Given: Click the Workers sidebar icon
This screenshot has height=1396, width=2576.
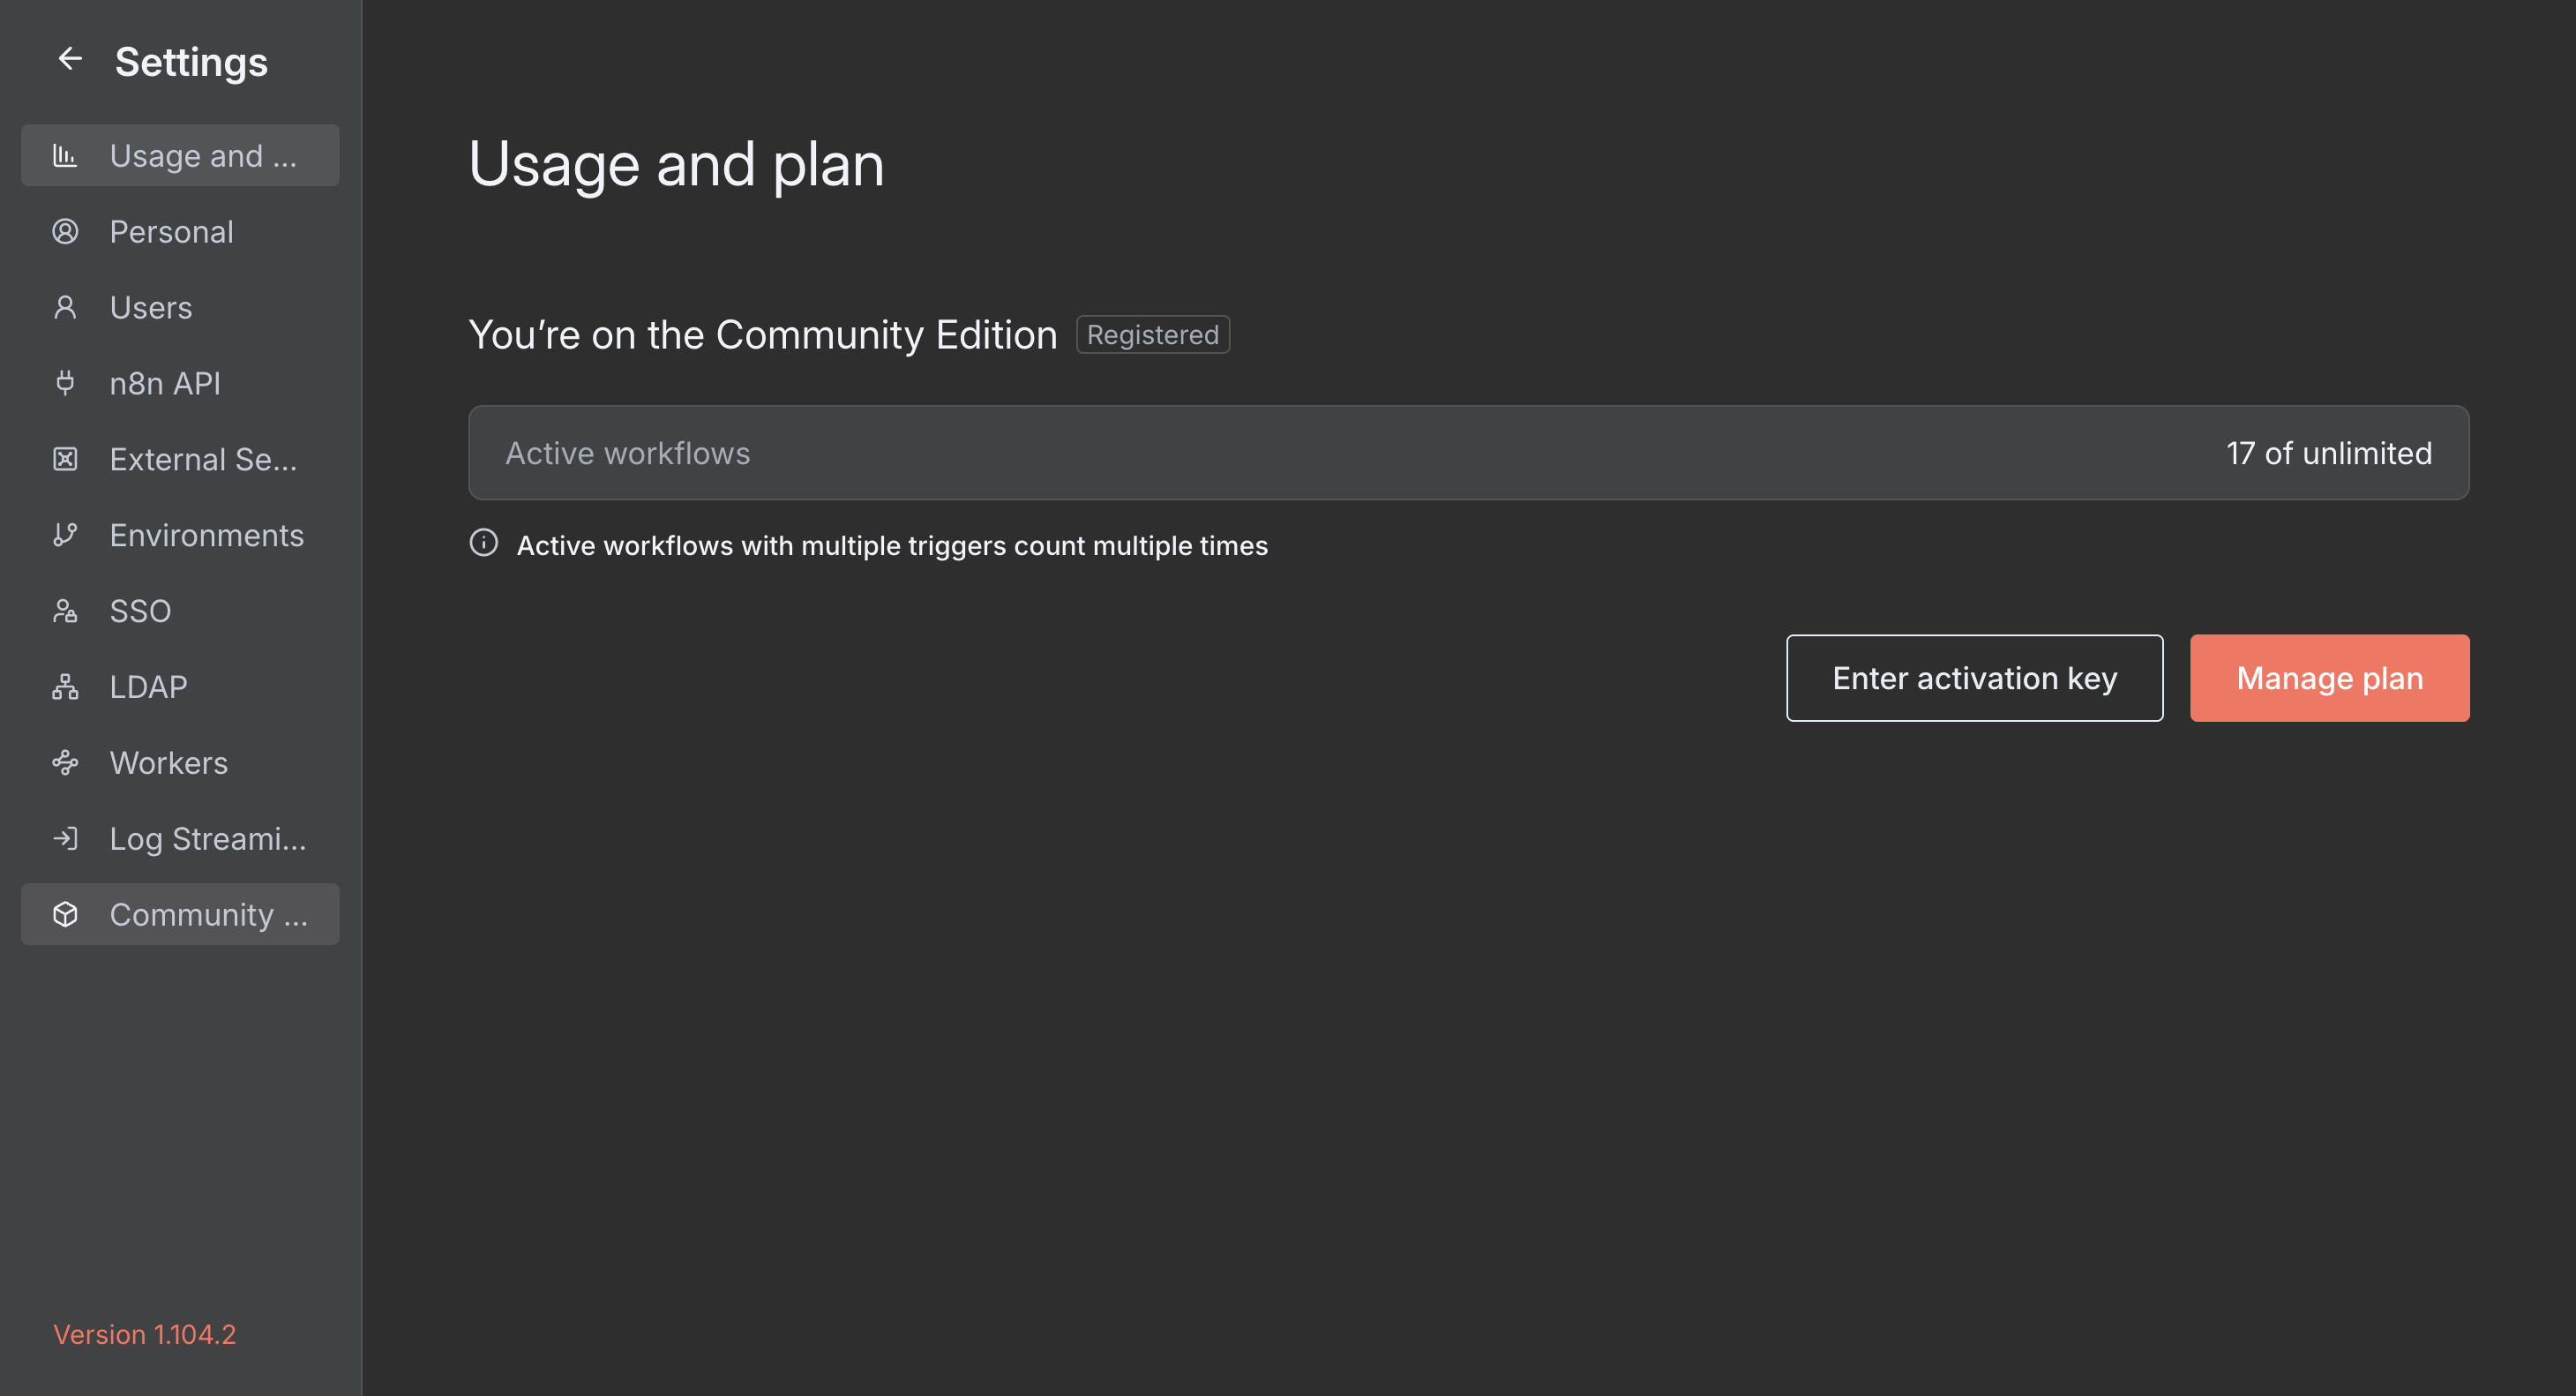Looking at the screenshot, I should point(65,763).
